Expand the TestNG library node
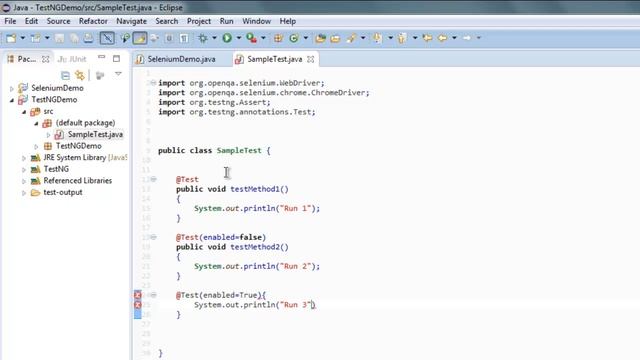Screen dimensions: 640x360 point(24,169)
